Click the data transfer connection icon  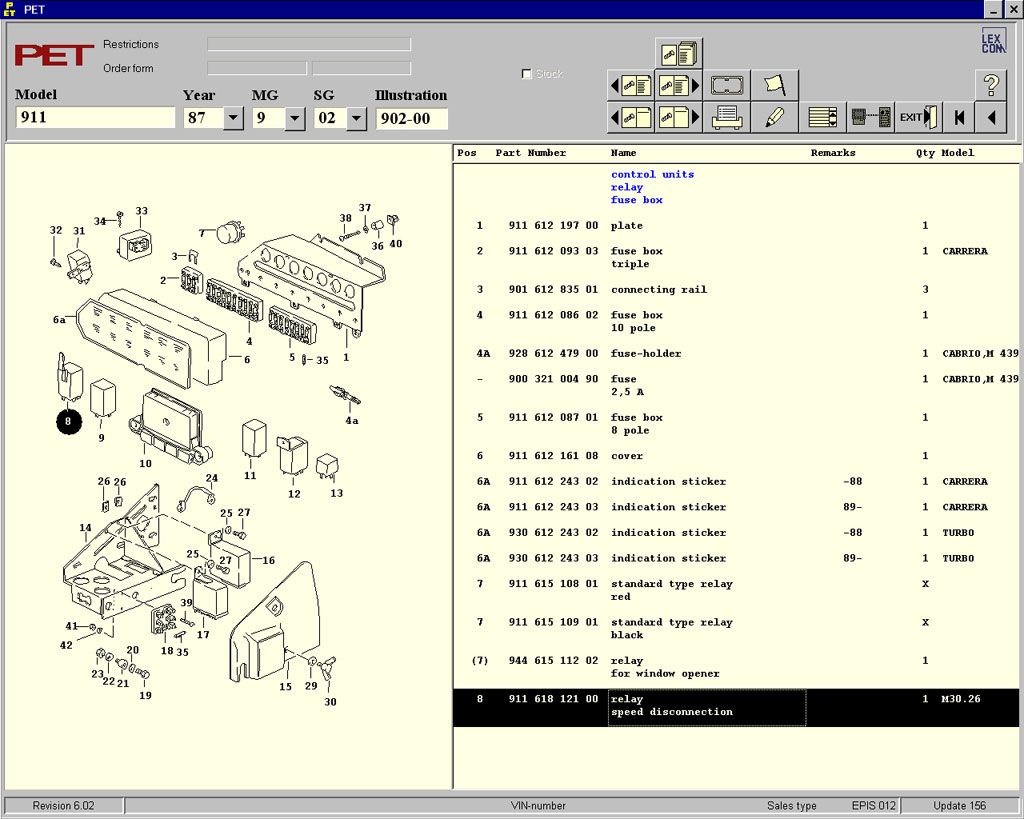[870, 117]
